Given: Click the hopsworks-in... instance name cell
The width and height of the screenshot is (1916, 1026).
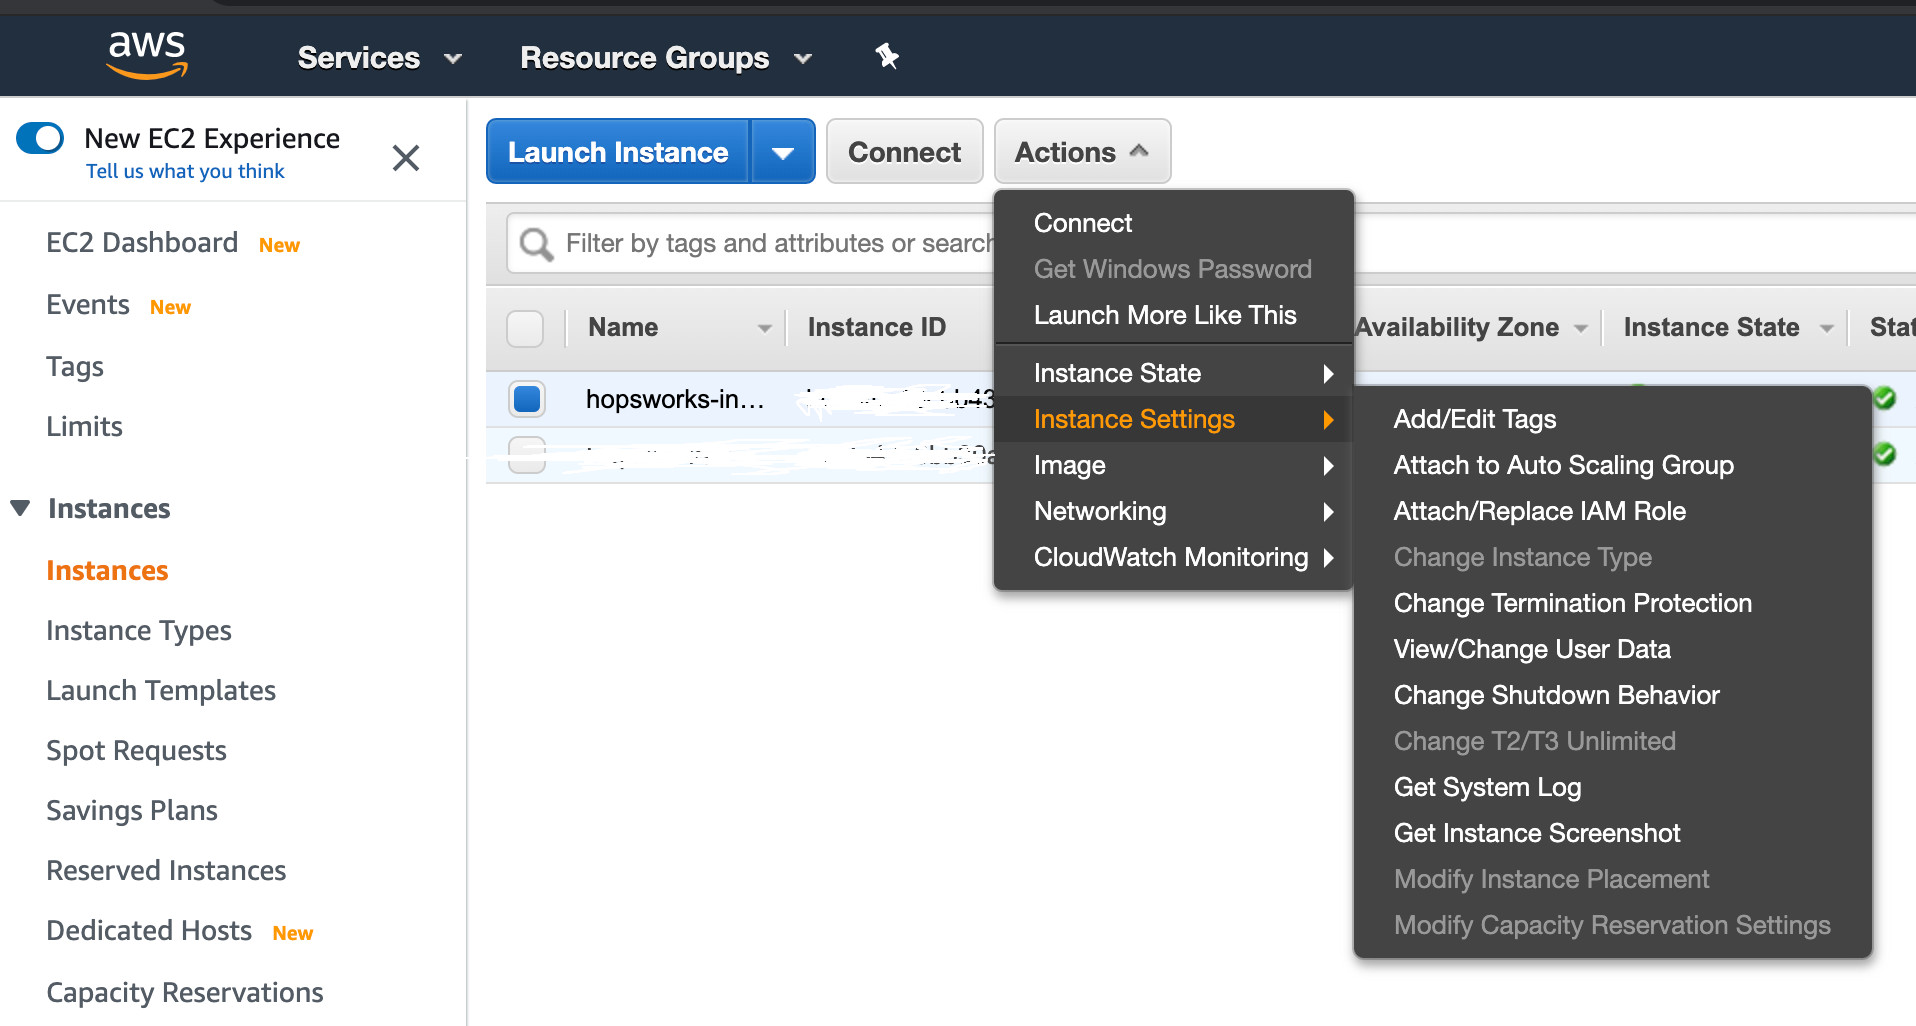Looking at the screenshot, I should [x=675, y=399].
